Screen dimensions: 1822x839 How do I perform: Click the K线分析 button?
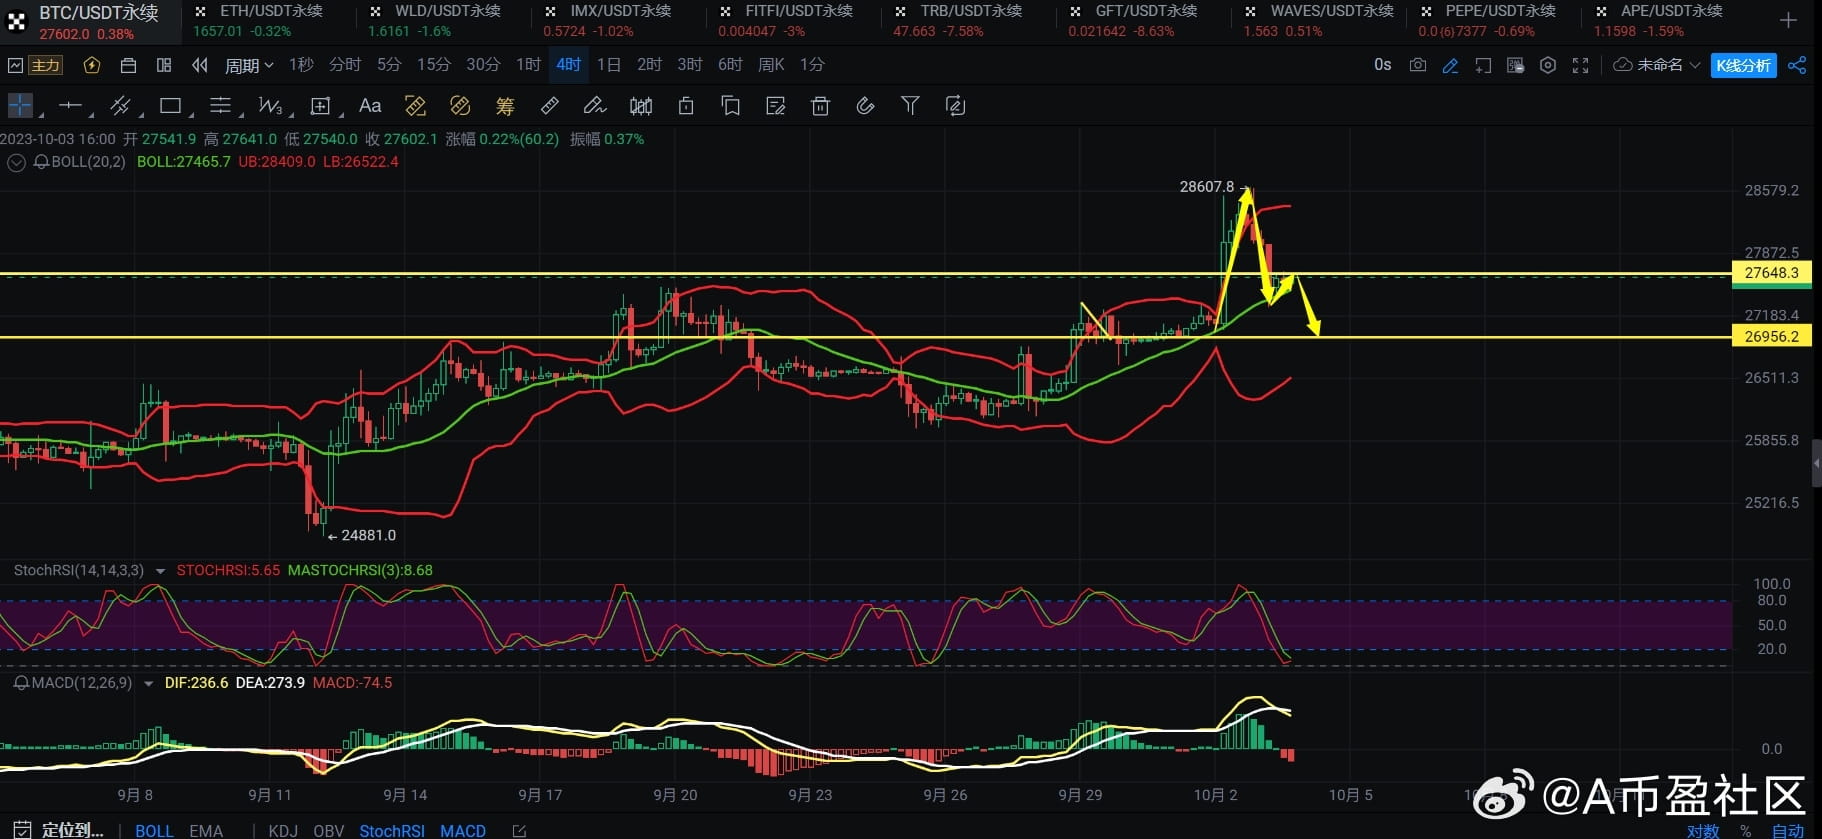(1743, 65)
